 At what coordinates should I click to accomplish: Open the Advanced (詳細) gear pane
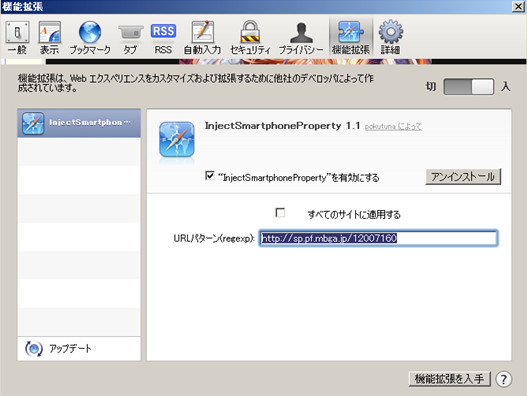[391, 37]
